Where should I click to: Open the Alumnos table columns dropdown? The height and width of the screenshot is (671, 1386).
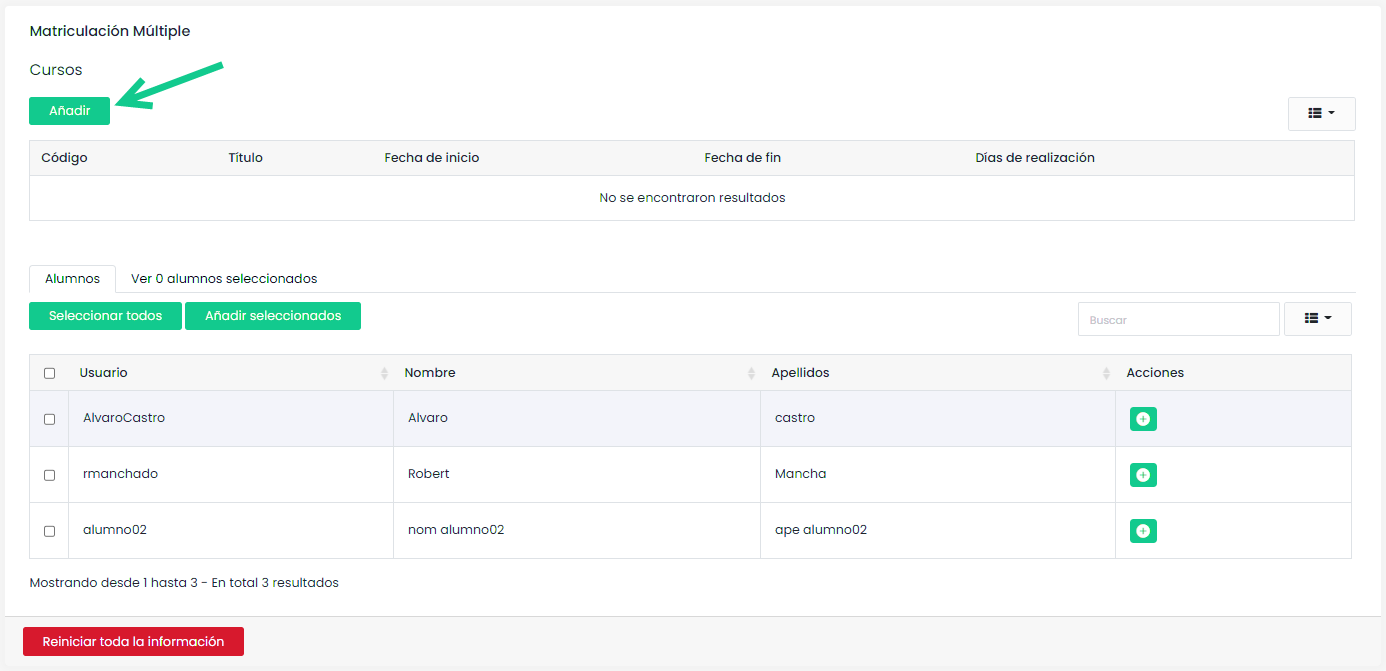pyautogui.click(x=1317, y=318)
